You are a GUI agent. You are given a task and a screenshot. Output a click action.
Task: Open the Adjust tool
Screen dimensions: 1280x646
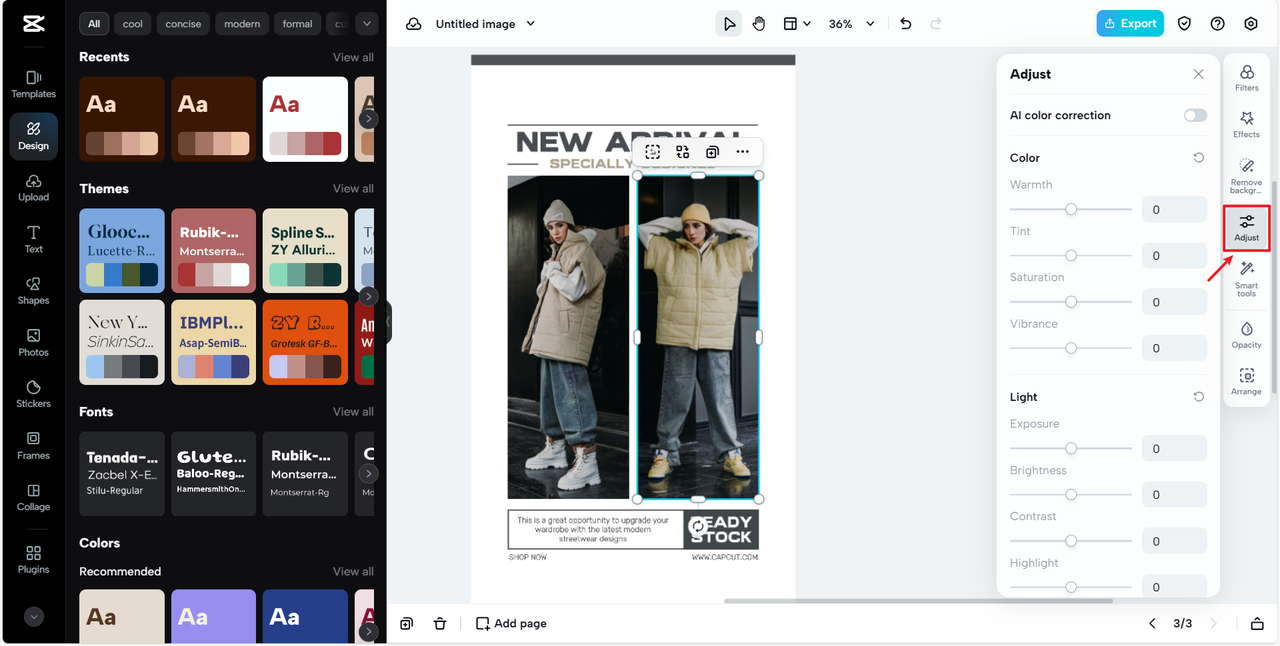(1246, 228)
